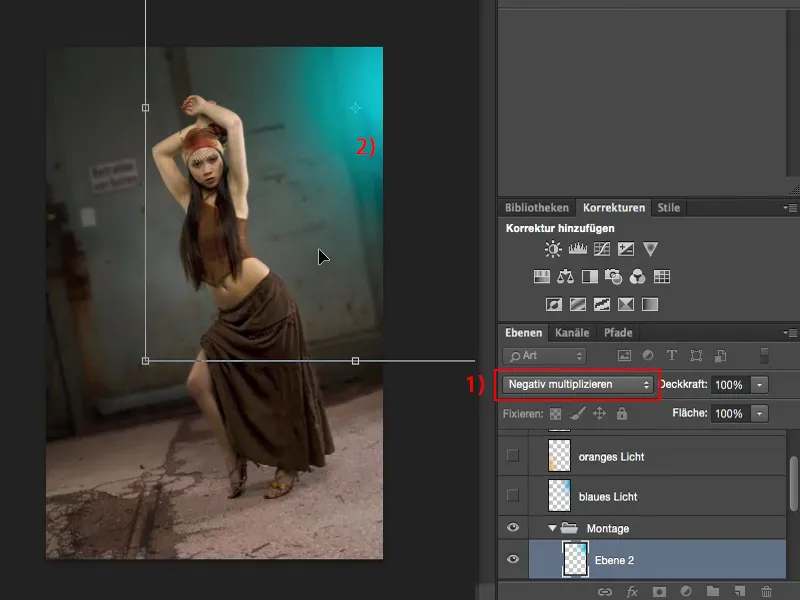Image resolution: width=800 pixels, height=600 pixels.
Task: Show the oranges Licht layer
Action: click(x=513, y=455)
